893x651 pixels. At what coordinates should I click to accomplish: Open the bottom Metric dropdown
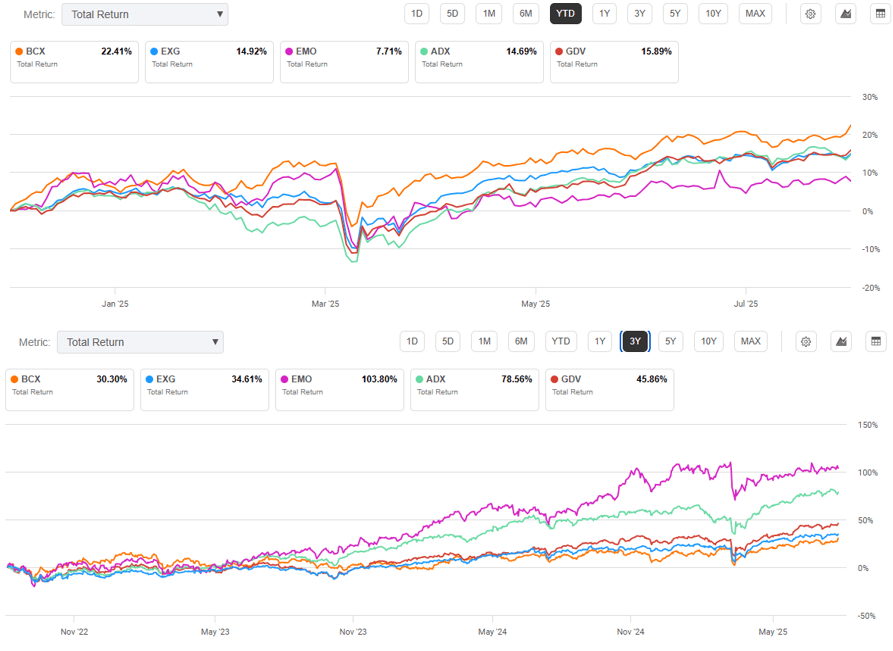[140, 341]
